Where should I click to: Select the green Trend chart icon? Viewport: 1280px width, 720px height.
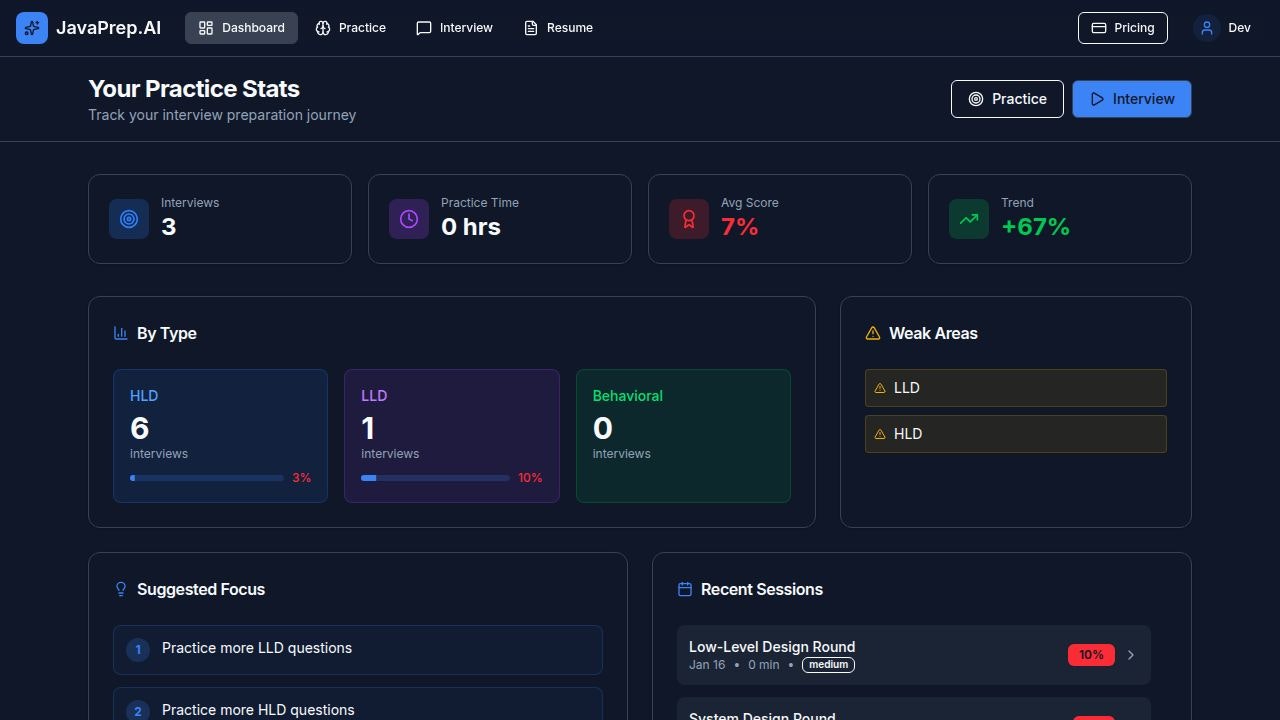point(968,218)
